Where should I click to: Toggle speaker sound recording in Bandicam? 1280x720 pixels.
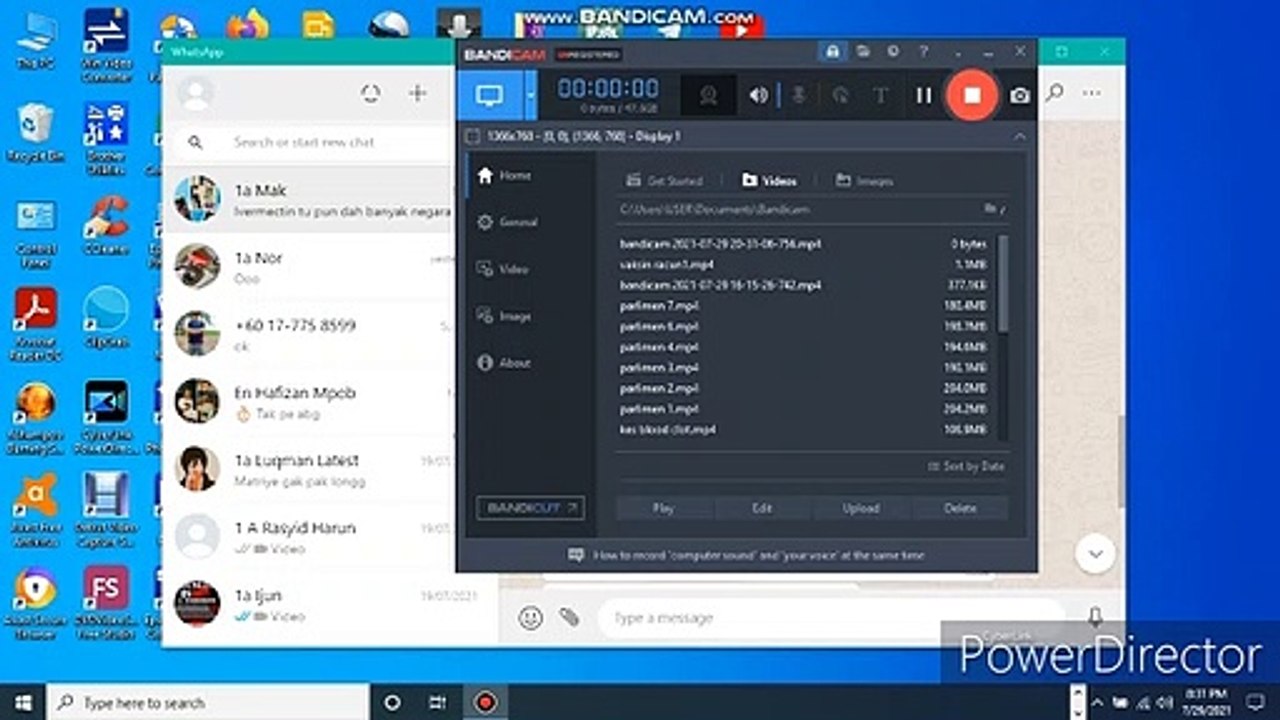click(759, 95)
